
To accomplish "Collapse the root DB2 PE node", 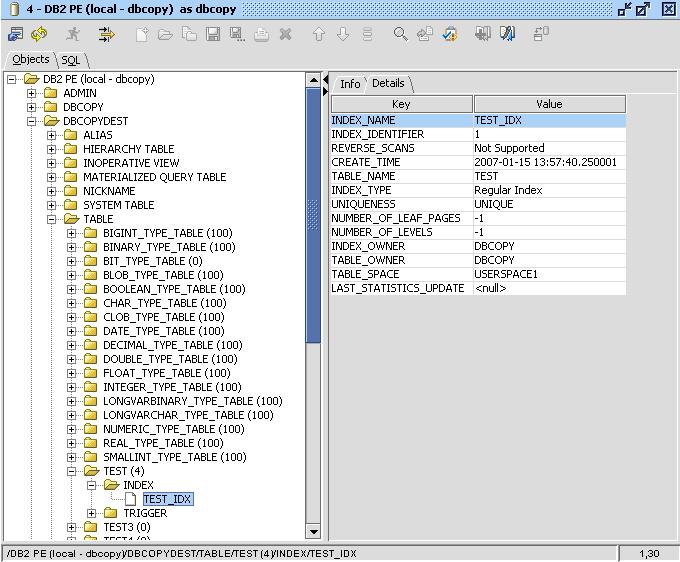I will 11,79.
